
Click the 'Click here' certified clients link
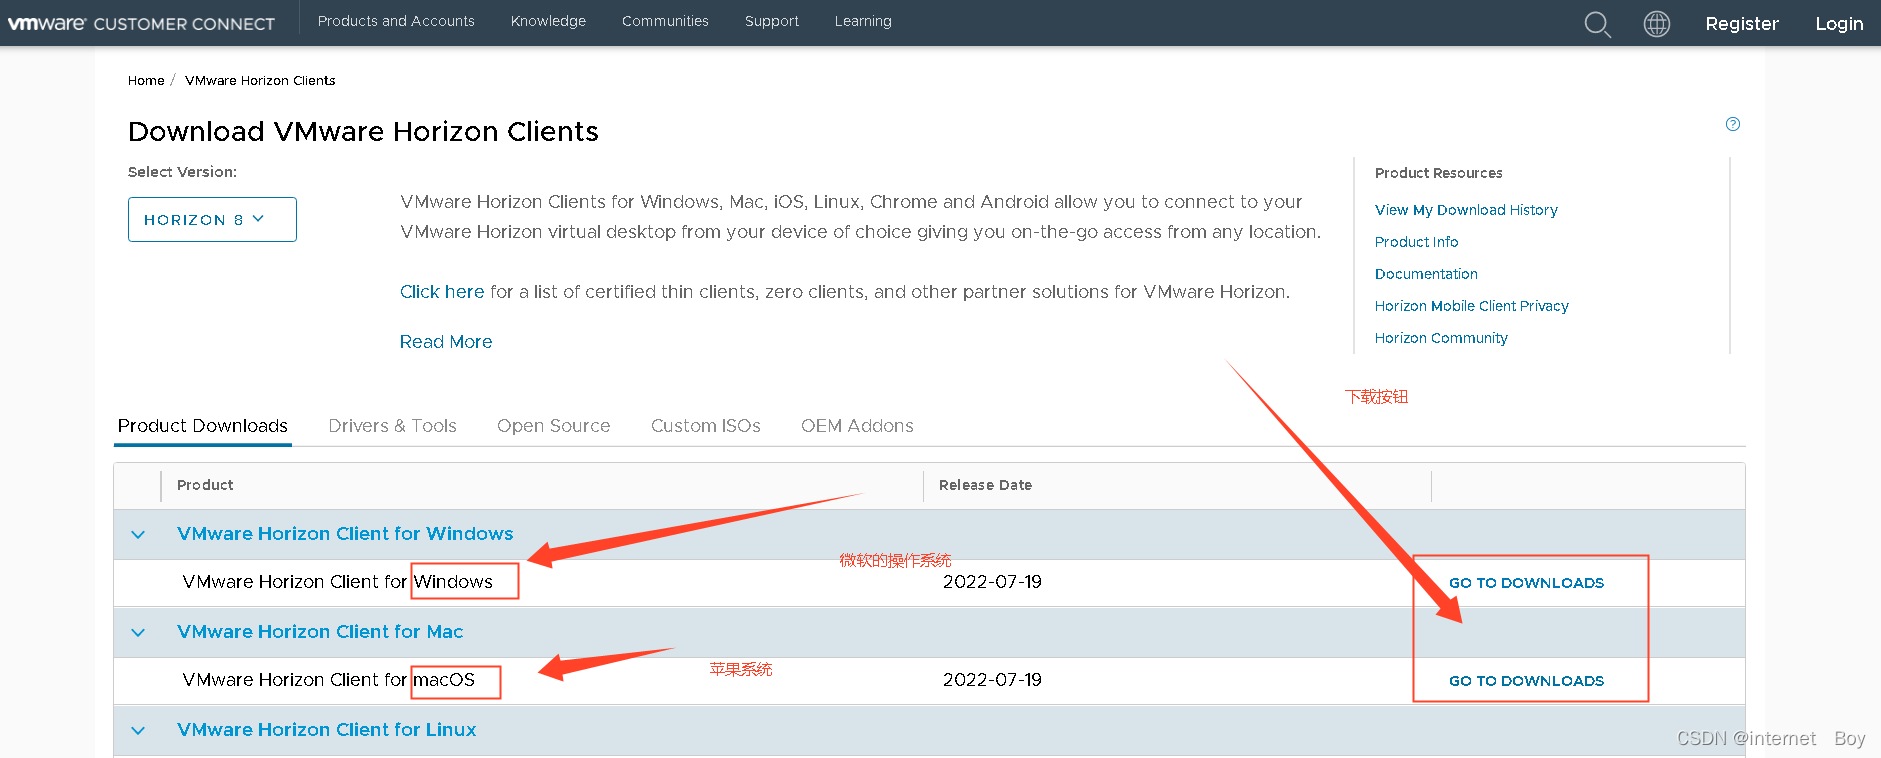click(x=442, y=292)
